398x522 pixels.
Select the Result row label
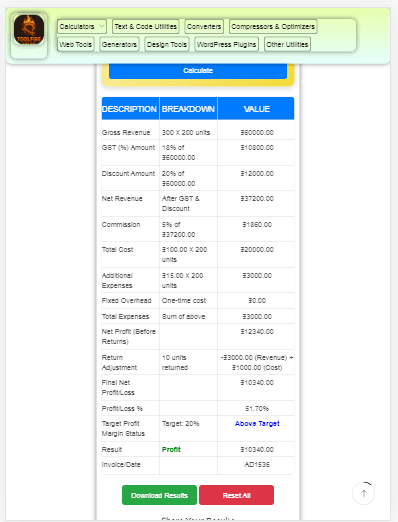click(112, 449)
